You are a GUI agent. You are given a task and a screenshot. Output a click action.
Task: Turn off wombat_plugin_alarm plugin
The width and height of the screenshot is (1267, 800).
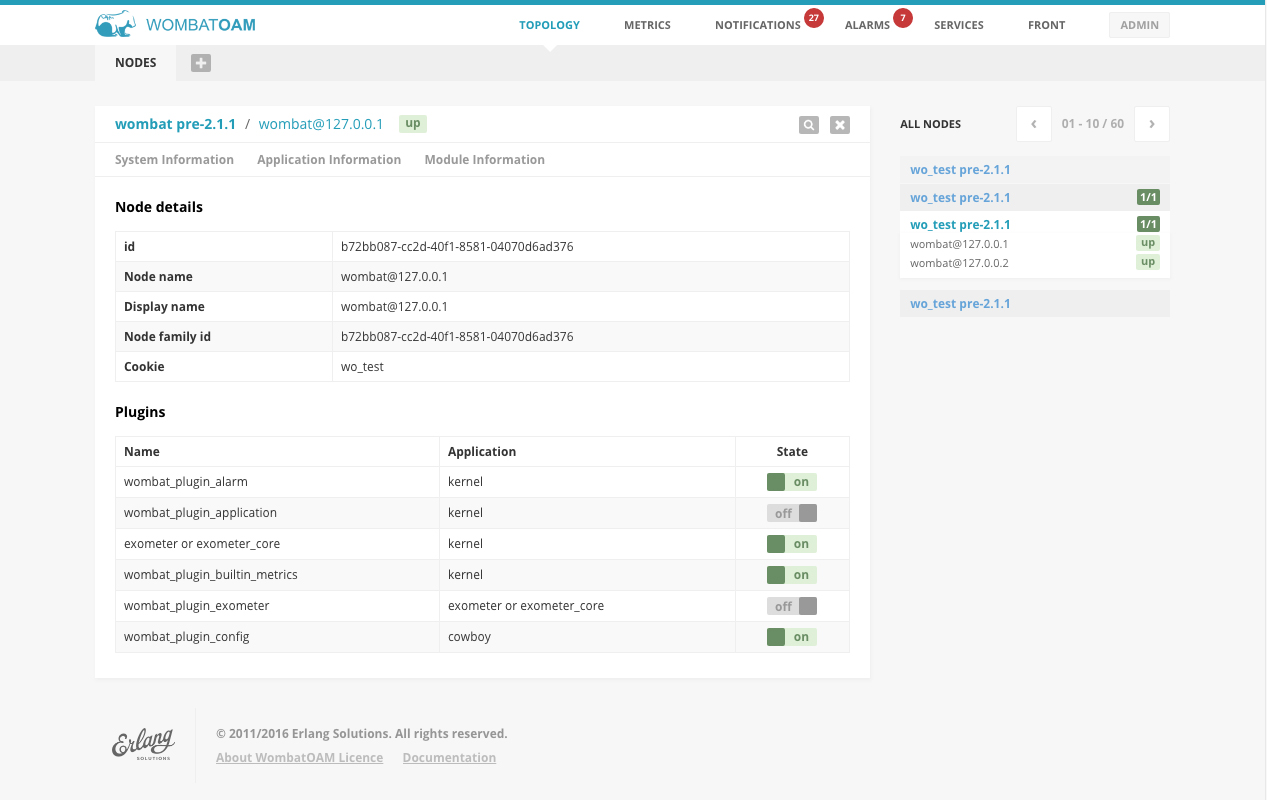tap(792, 482)
